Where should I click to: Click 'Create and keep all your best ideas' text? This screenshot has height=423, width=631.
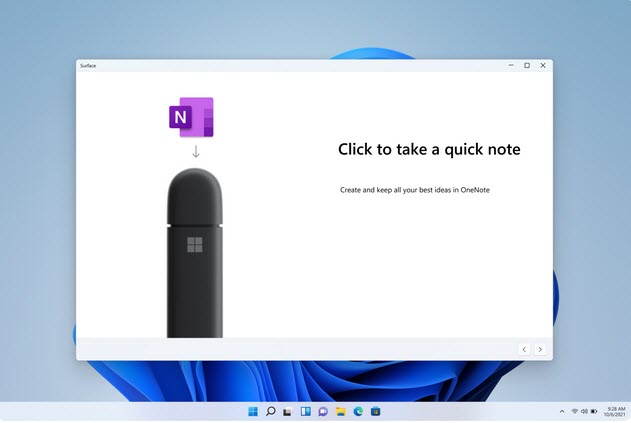pos(394,190)
